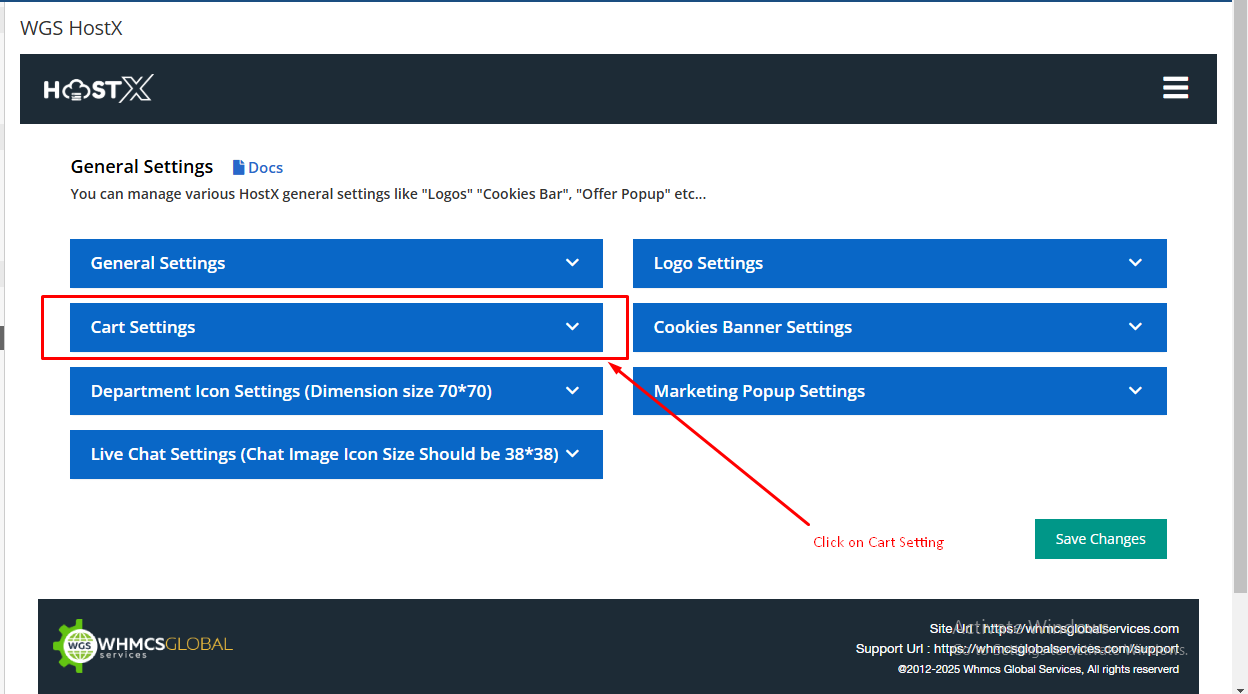This screenshot has height=694, width=1248.
Task: Click the WHMCS Global Services footer logo
Action: 143,645
